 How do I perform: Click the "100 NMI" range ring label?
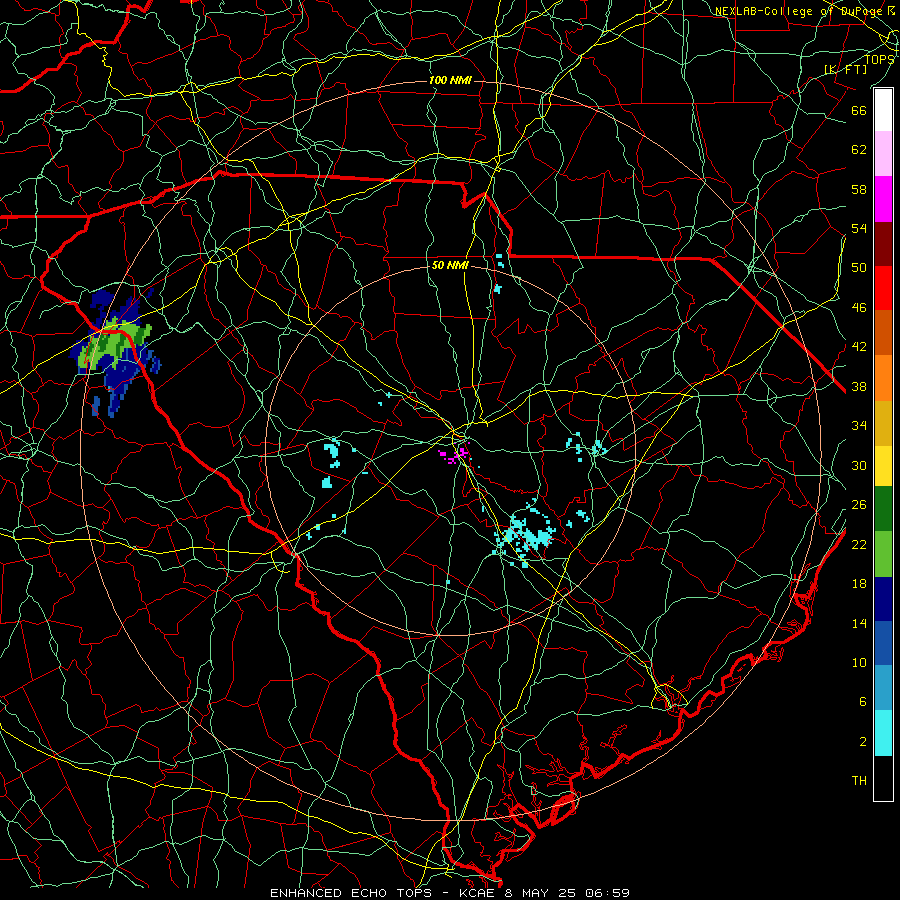(450, 80)
